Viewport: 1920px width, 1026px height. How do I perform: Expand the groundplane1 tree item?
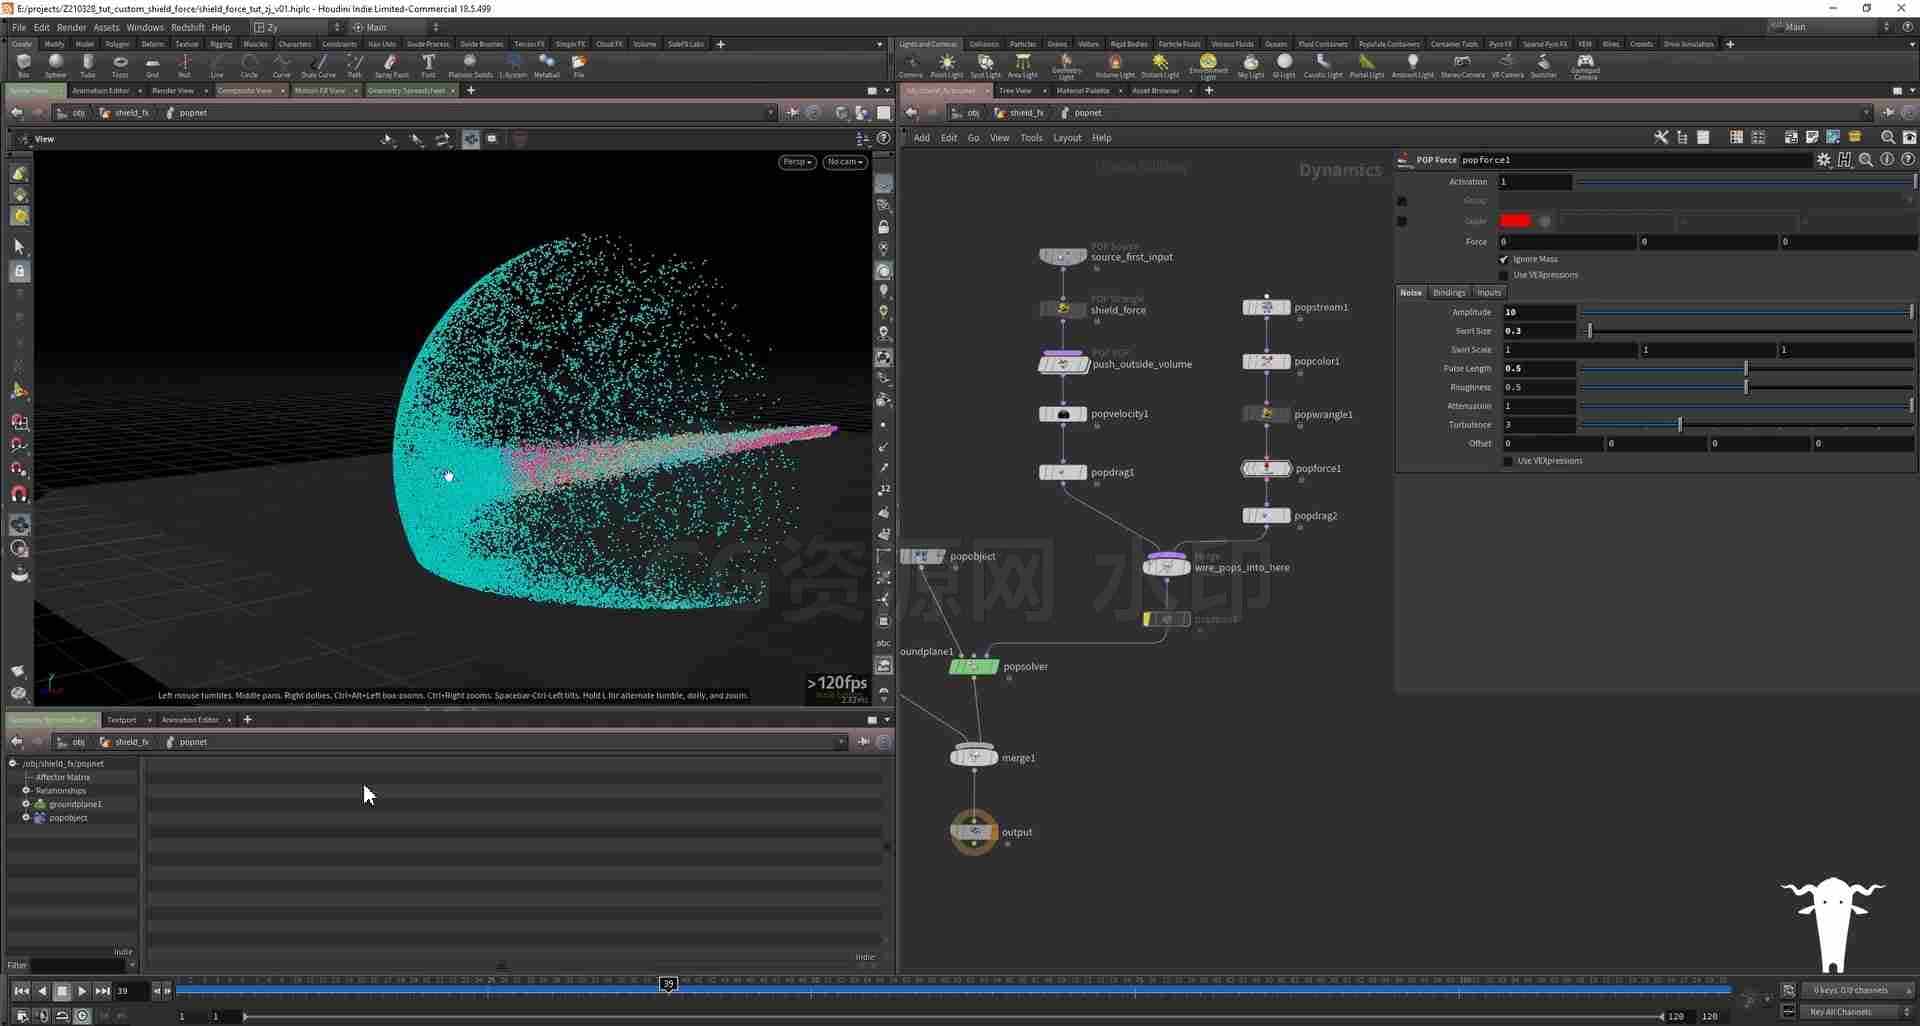pyautogui.click(x=26, y=804)
